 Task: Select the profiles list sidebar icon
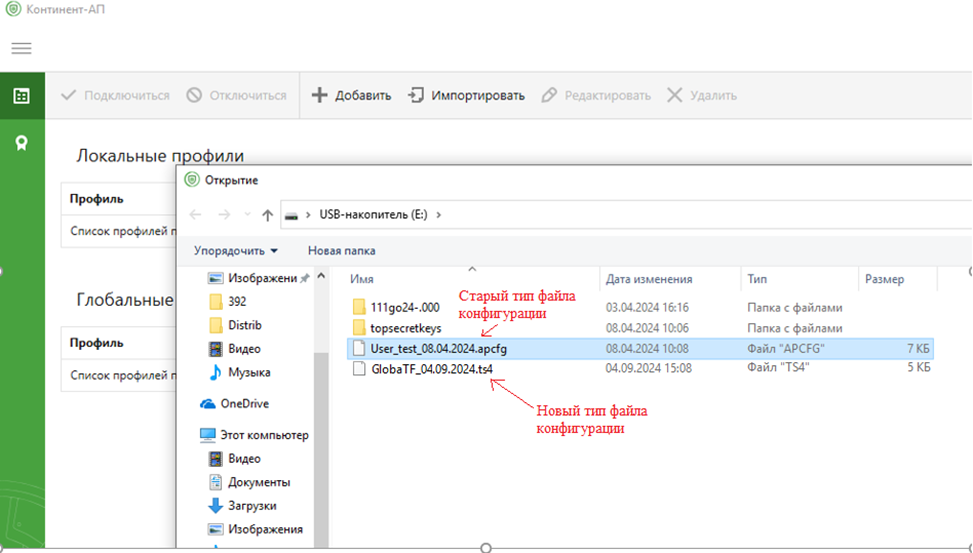(21, 96)
